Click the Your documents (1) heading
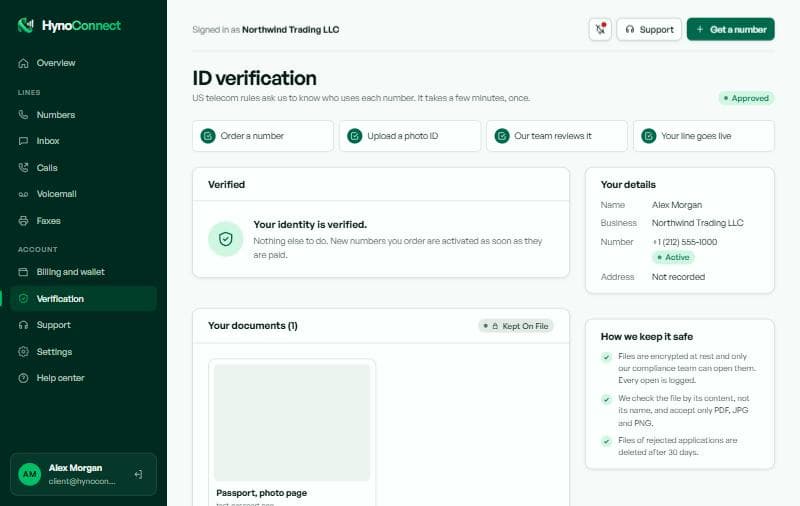The height and width of the screenshot is (506, 800). click(253, 325)
